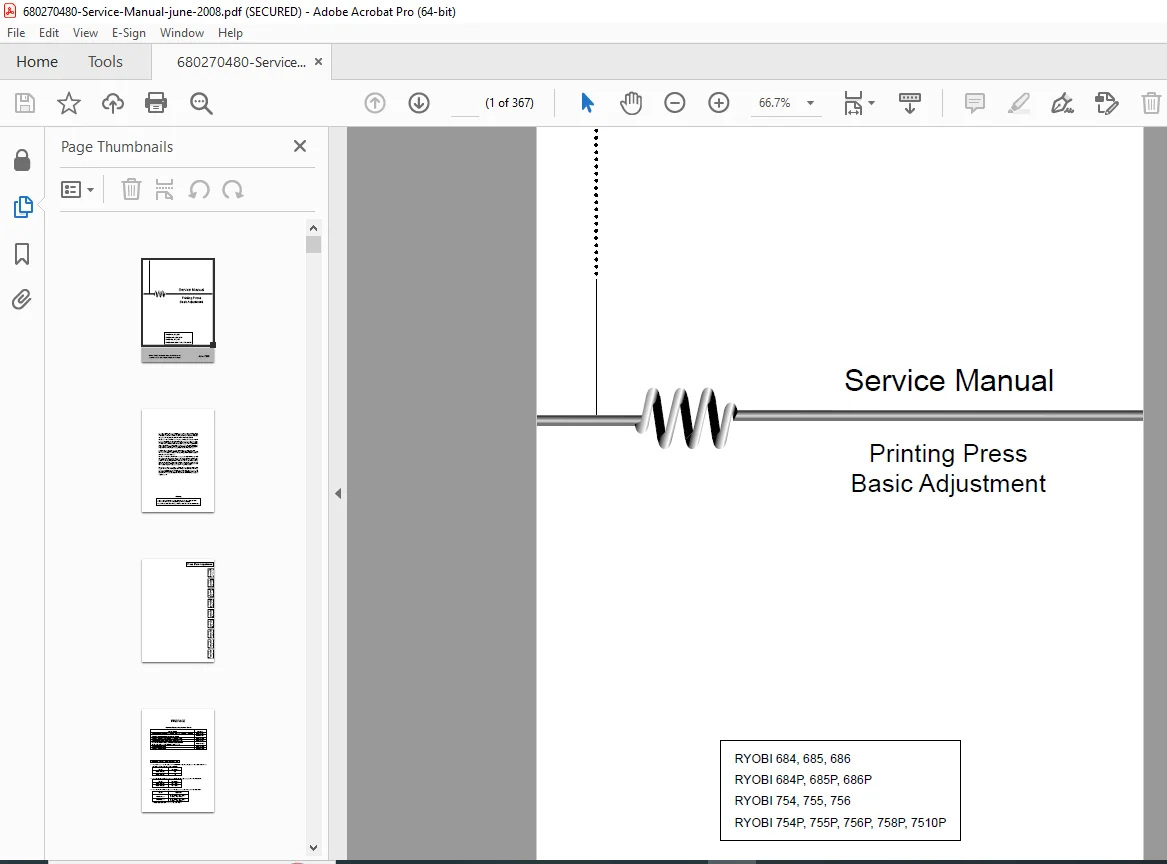Click the cloud upload icon
The height and width of the screenshot is (864, 1167).
(x=112, y=103)
